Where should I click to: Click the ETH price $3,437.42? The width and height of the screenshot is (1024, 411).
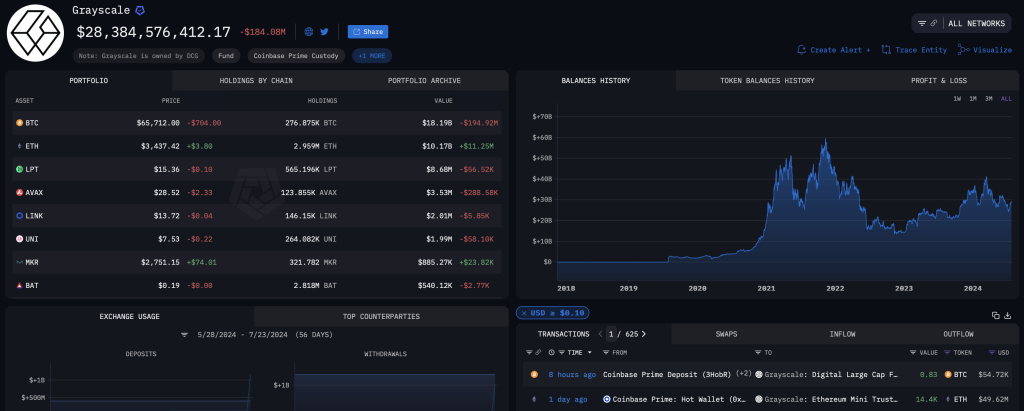pos(158,146)
